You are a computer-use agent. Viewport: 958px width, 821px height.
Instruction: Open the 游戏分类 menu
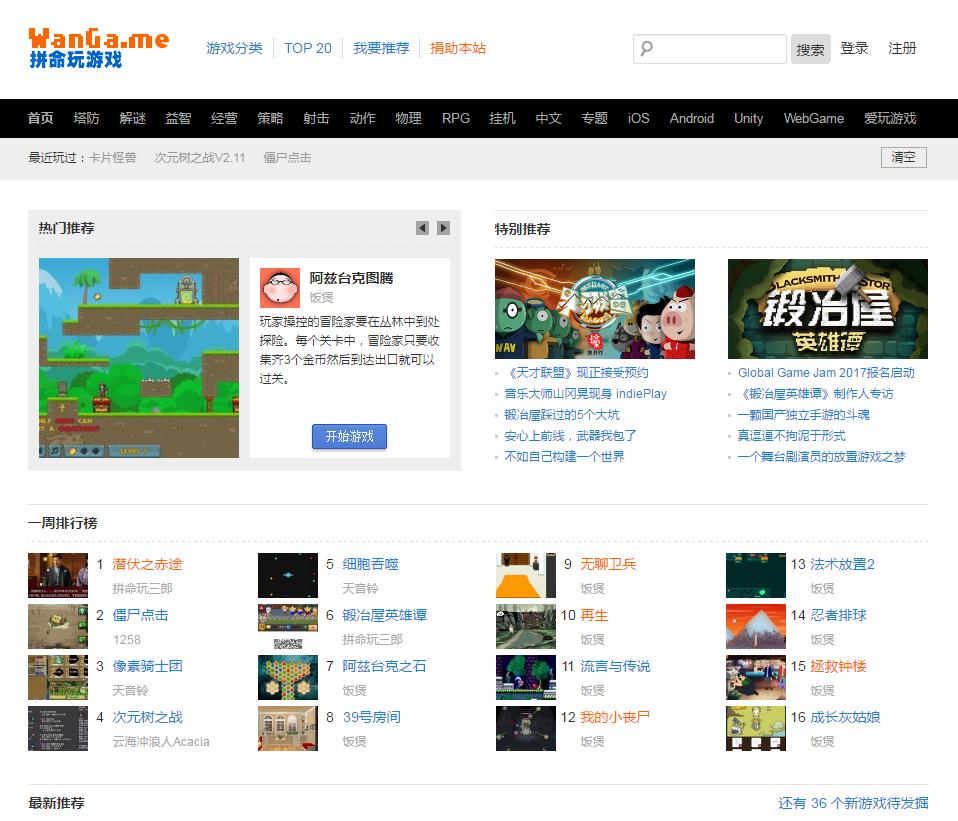click(234, 48)
